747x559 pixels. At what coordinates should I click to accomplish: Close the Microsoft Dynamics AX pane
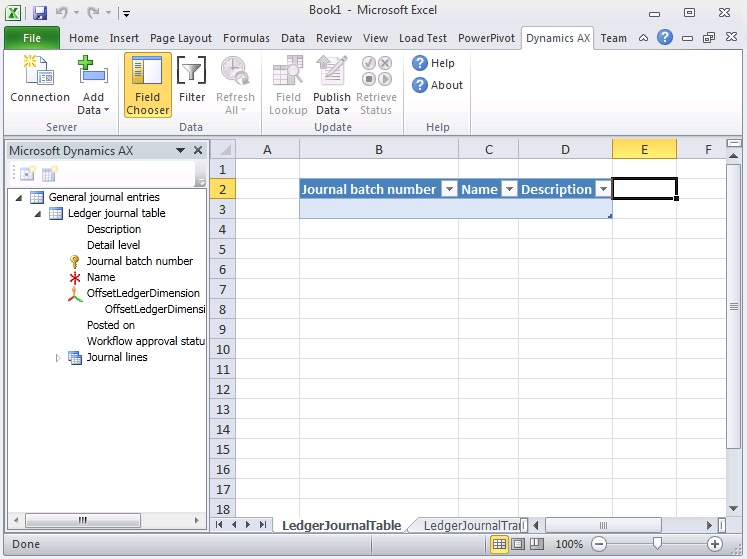tap(198, 151)
